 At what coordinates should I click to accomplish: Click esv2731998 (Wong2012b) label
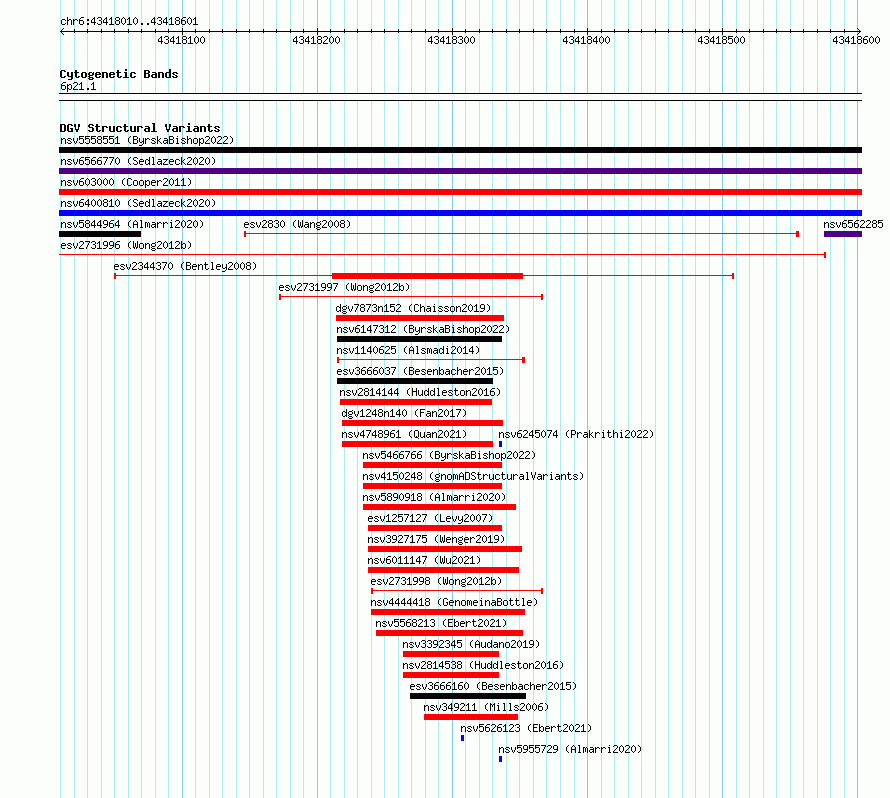[x=436, y=581]
